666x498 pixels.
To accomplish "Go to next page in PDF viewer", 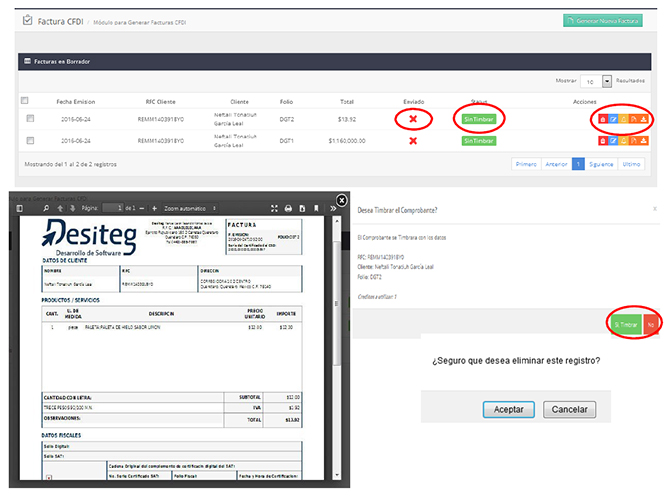I will [72, 208].
